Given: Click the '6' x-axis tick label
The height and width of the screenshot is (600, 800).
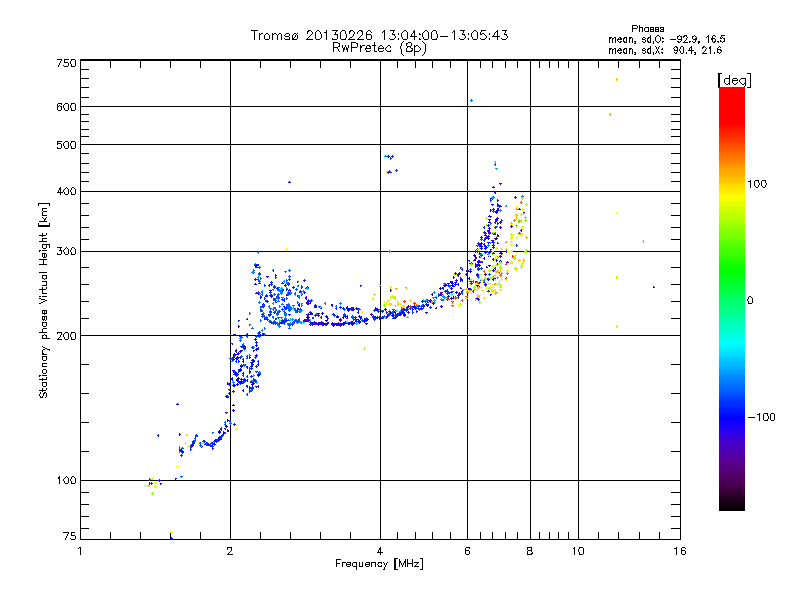Looking at the screenshot, I should 467,552.
